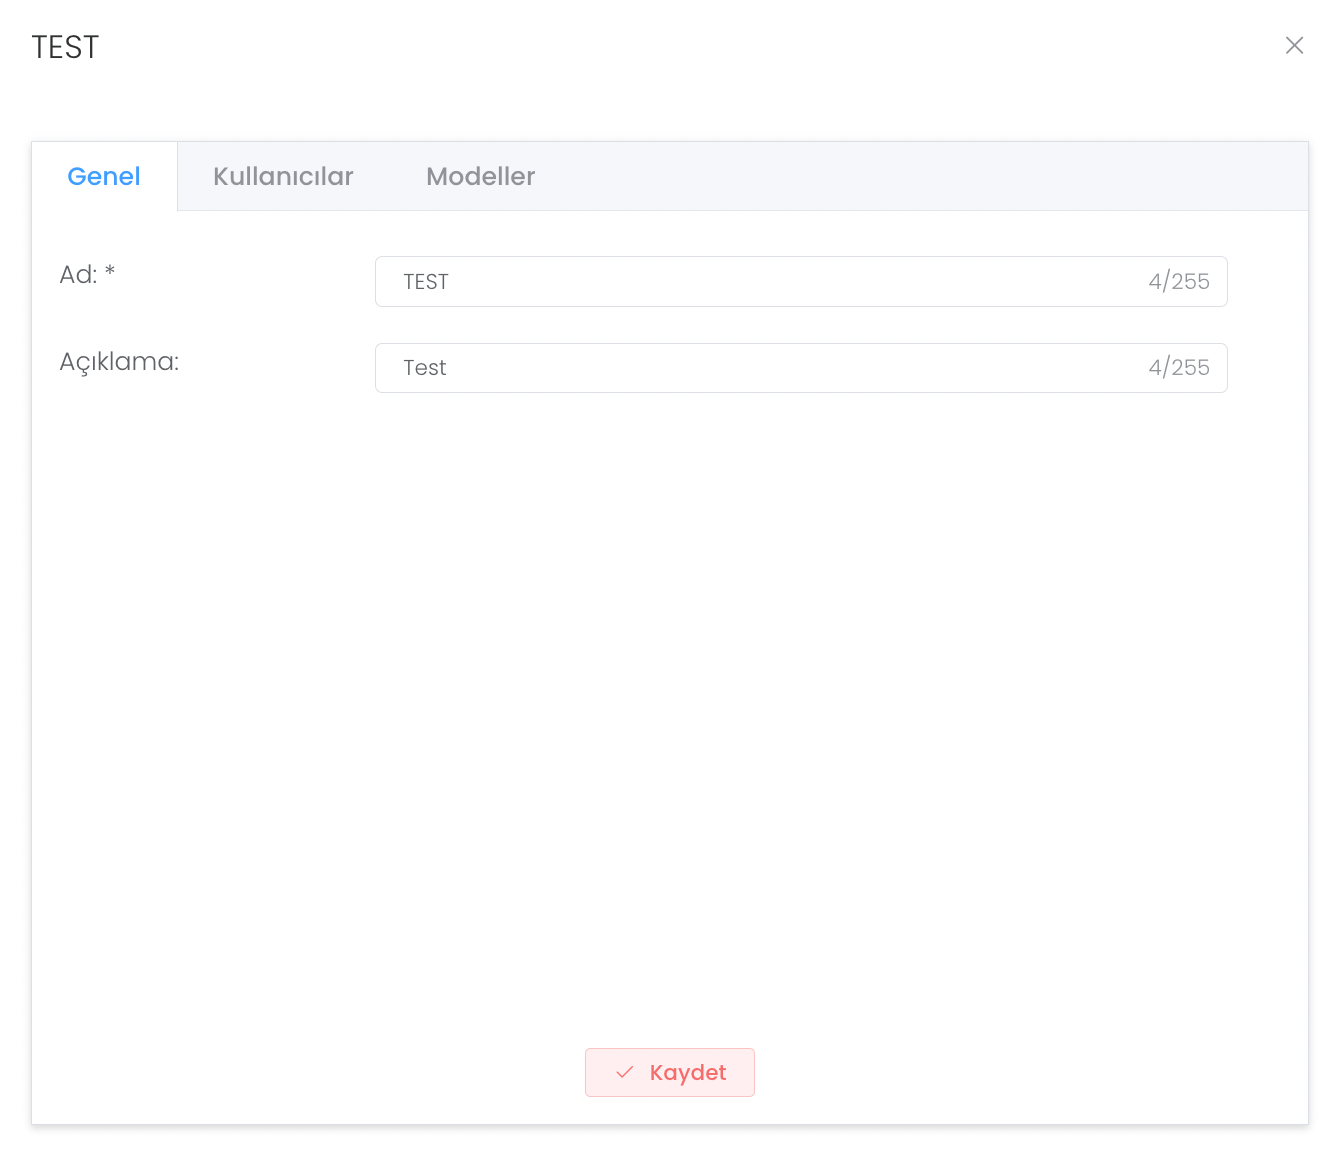Click the required asterisk next to Ad
Viewport: 1338px width, 1160px height.
click(110, 272)
